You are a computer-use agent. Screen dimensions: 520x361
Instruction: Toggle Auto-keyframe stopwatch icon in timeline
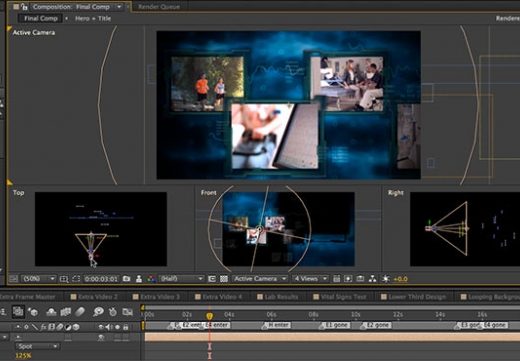(x=113, y=312)
